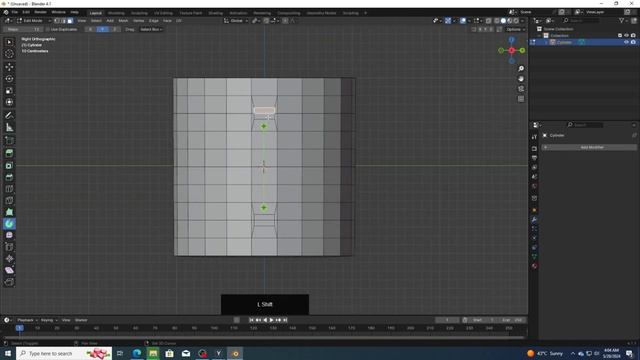This screenshot has width=640, height=360.
Task: Select the Annotate tool
Action: coord(9,116)
